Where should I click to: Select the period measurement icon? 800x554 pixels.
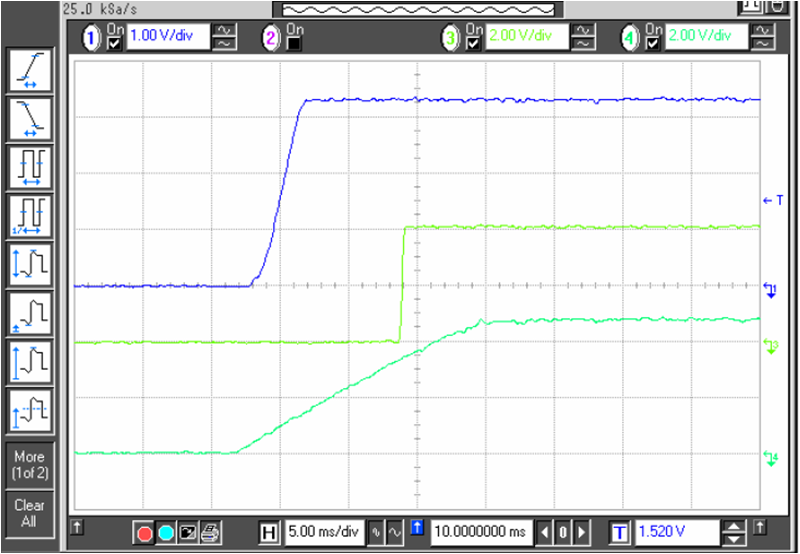click(30, 168)
